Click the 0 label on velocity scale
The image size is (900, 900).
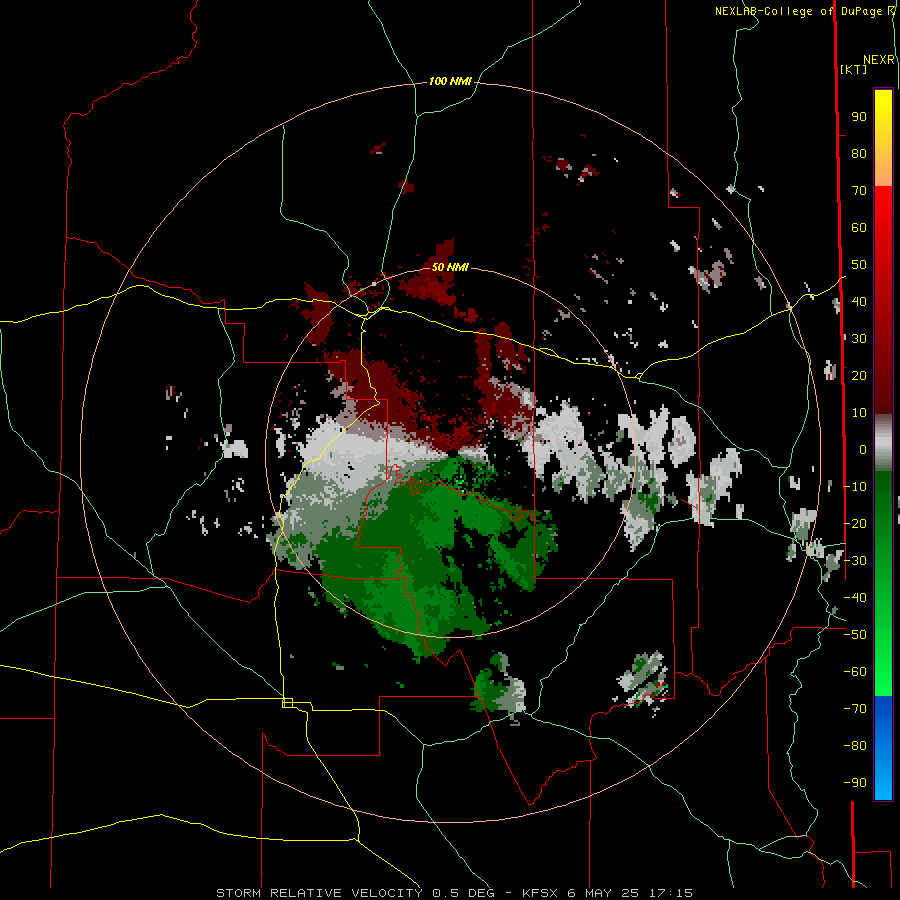point(863,450)
